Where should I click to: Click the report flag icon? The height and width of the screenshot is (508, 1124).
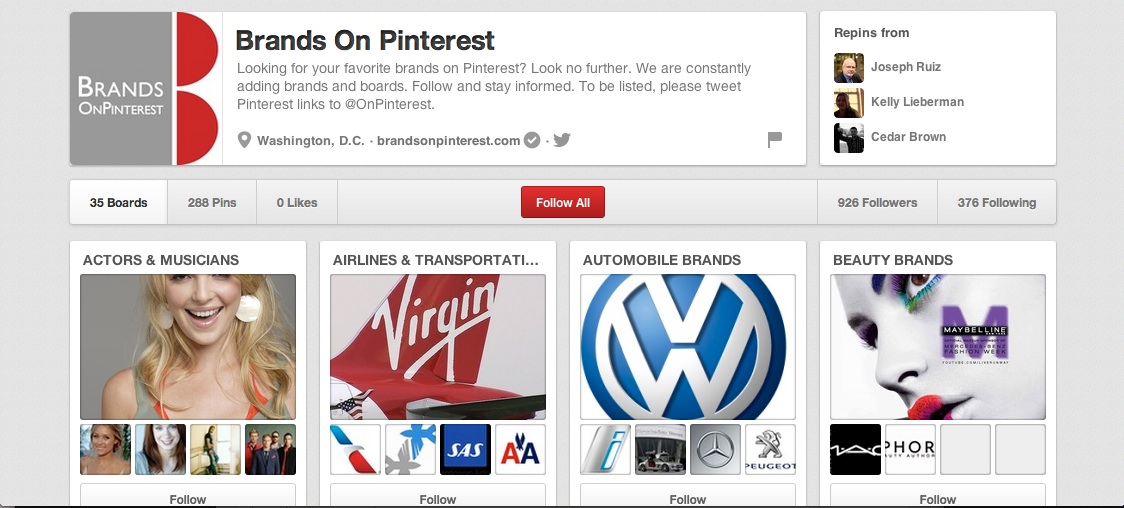coord(774,140)
